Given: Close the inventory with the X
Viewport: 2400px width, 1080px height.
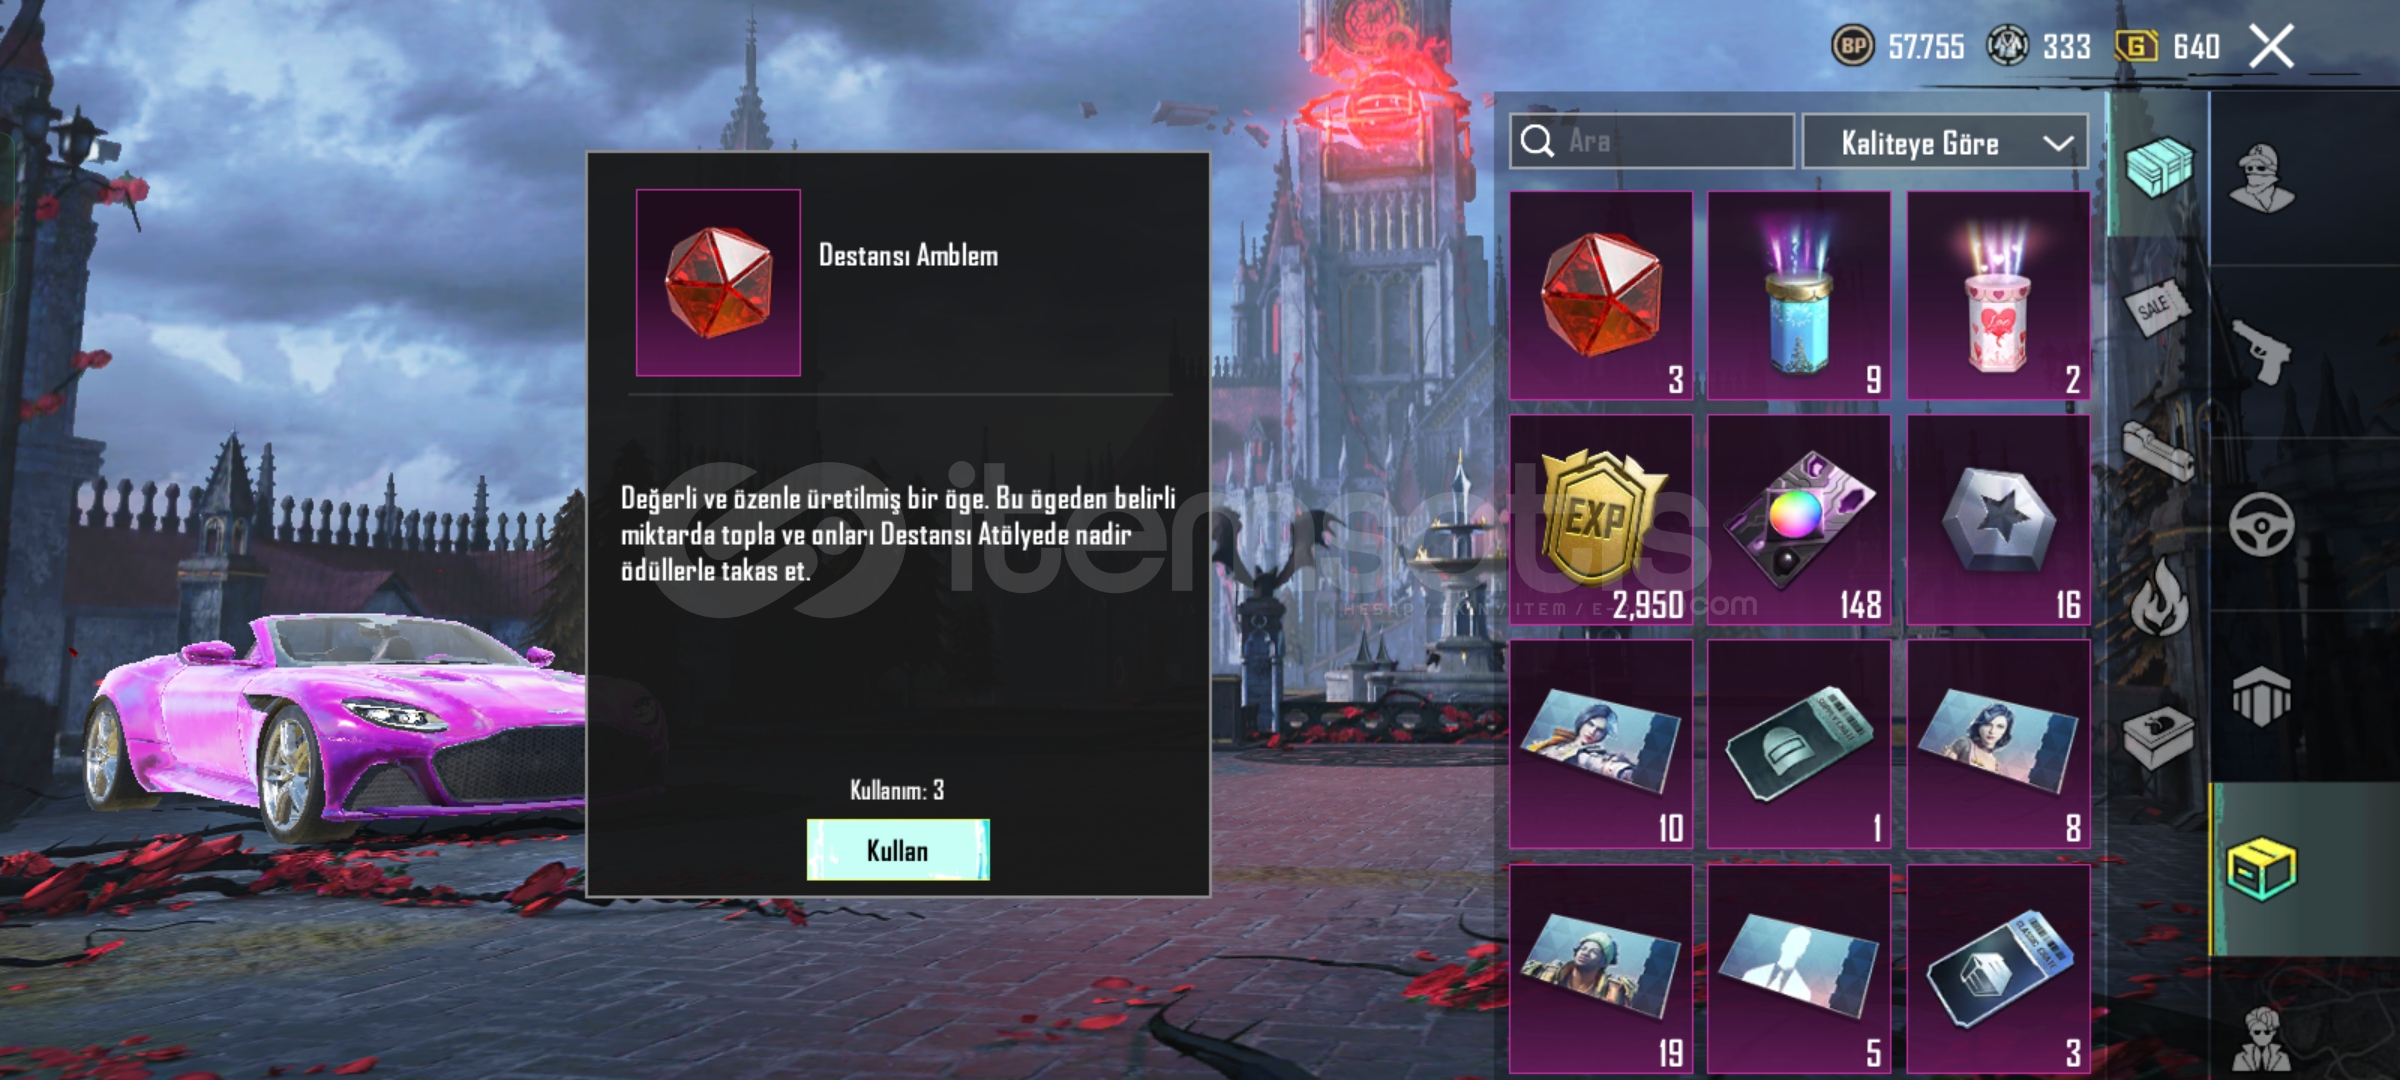Looking at the screenshot, I should click(2271, 46).
